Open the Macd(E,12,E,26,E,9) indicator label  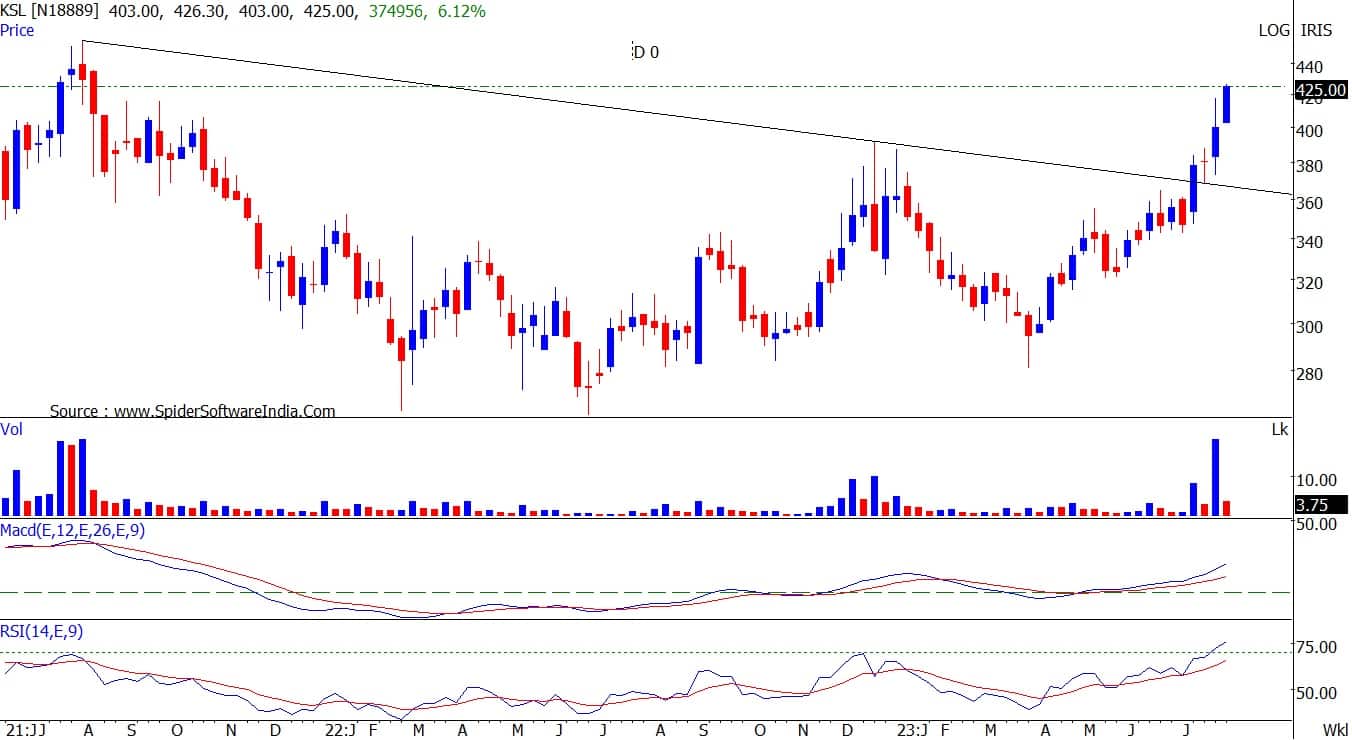(x=72, y=531)
